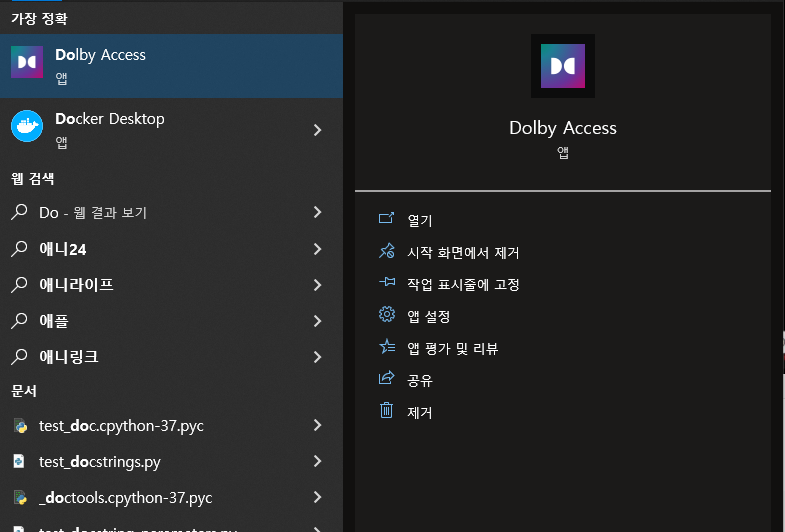Viewport: 785px width, 532px height.
Task: Choose 작업 표시줄에 고정
Action: click(x=463, y=284)
